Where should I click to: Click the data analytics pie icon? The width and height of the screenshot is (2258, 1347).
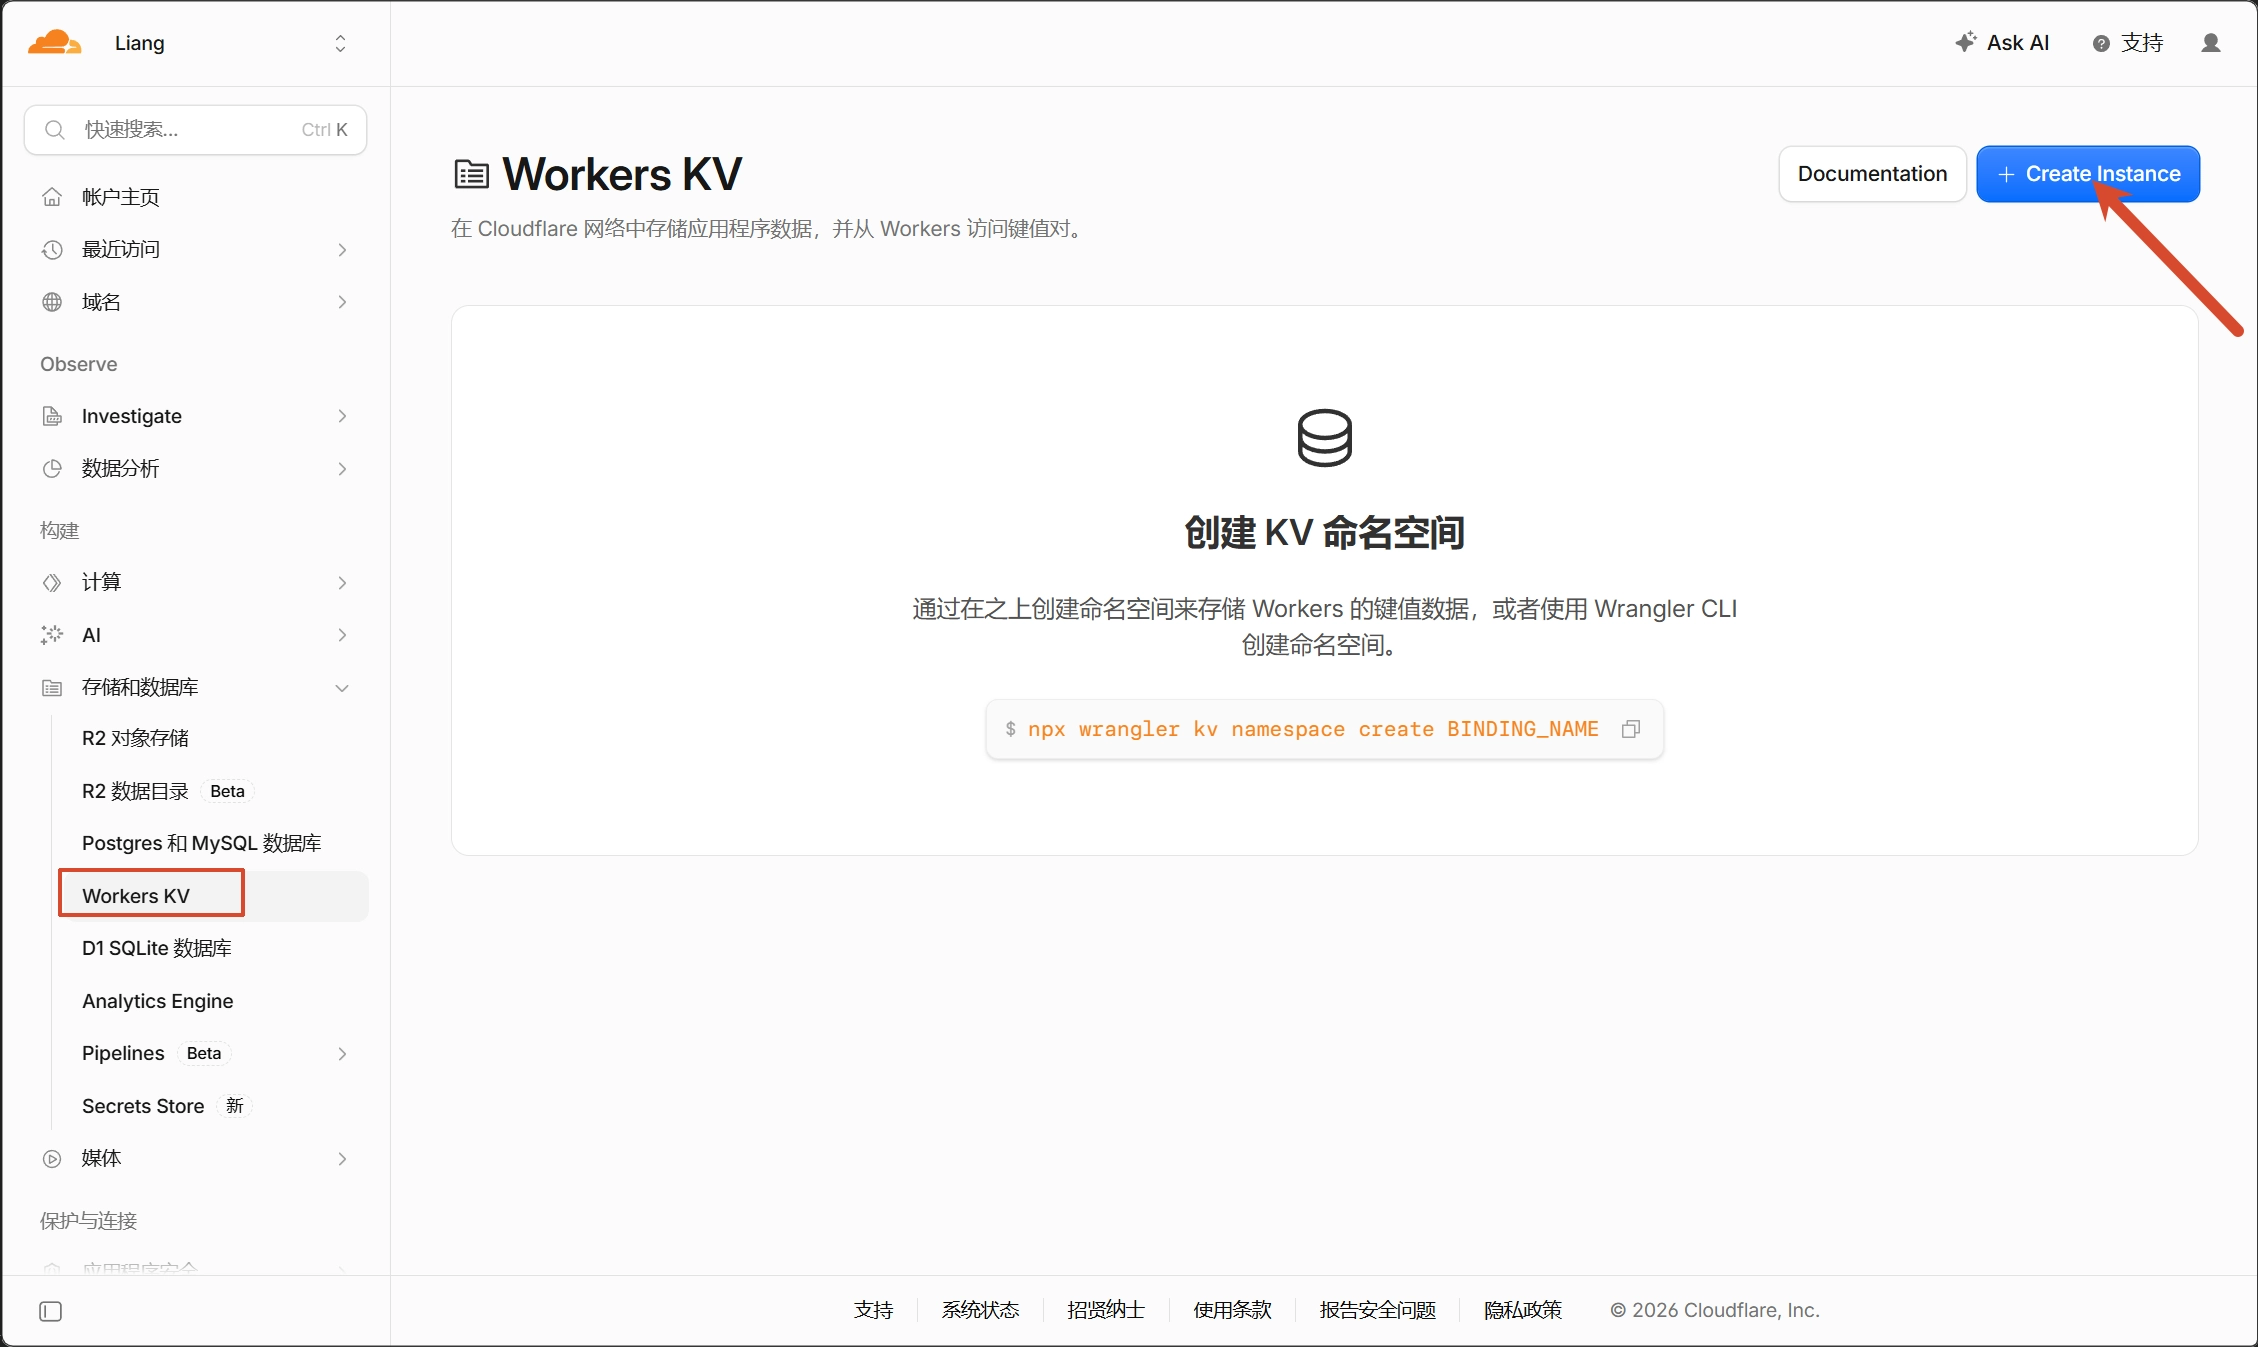tap(52, 468)
